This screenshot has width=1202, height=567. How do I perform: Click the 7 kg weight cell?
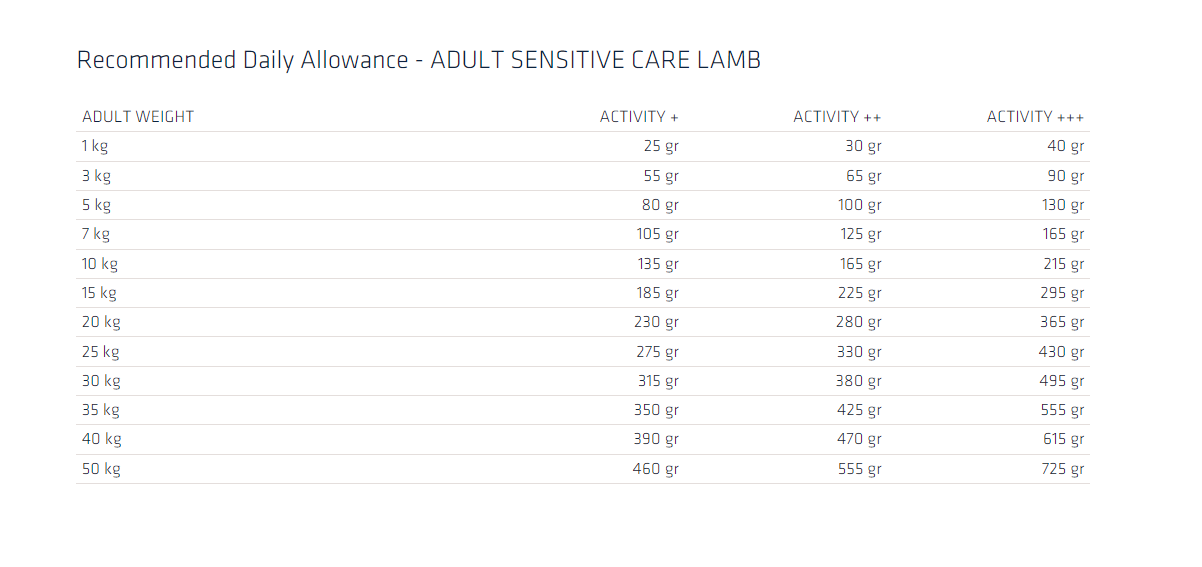click(x=96, y=234)
